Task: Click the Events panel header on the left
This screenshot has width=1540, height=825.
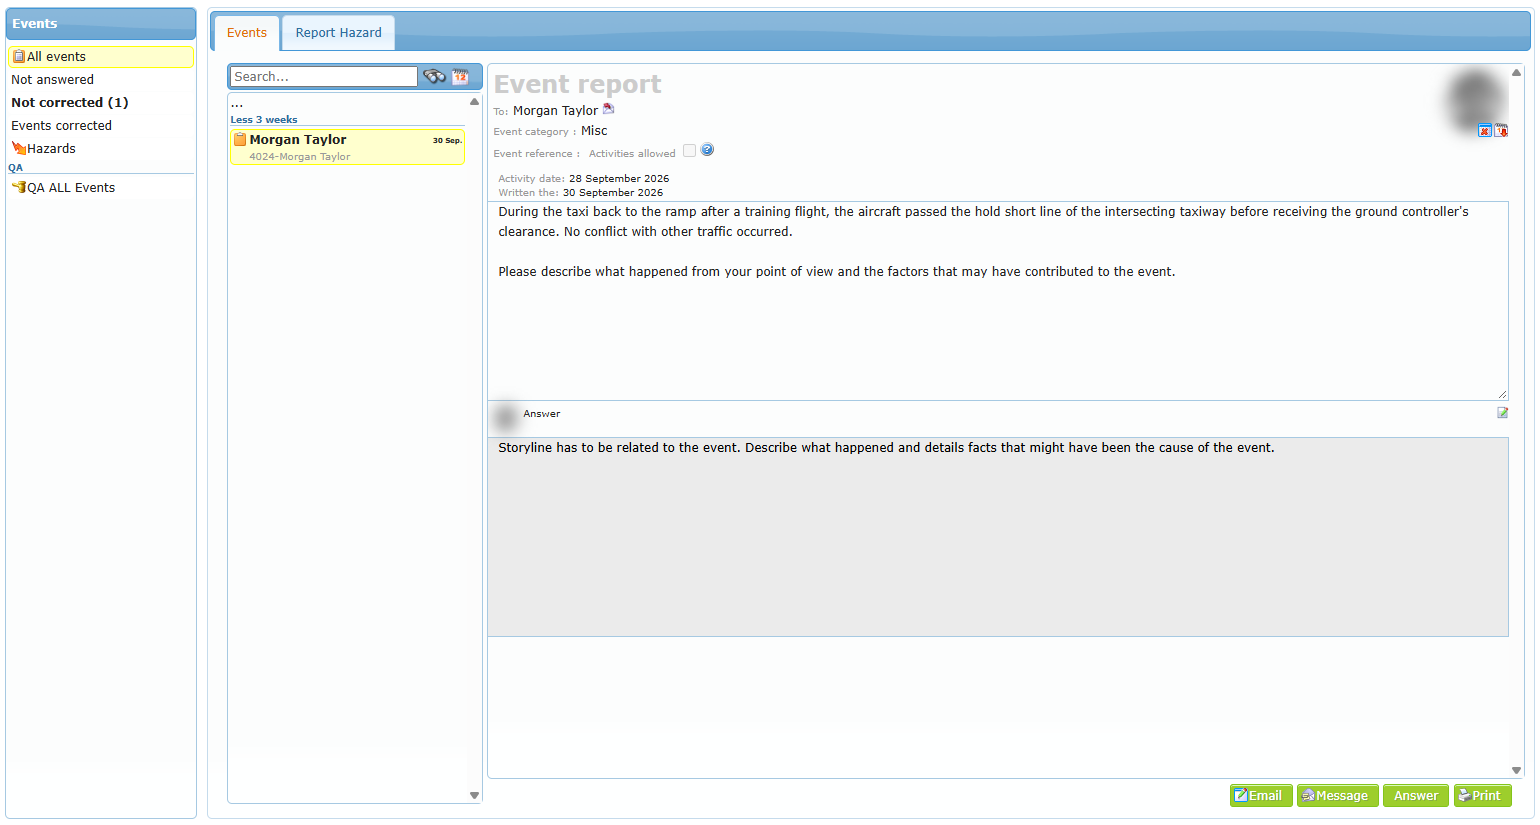Action: tap(100, 24)
